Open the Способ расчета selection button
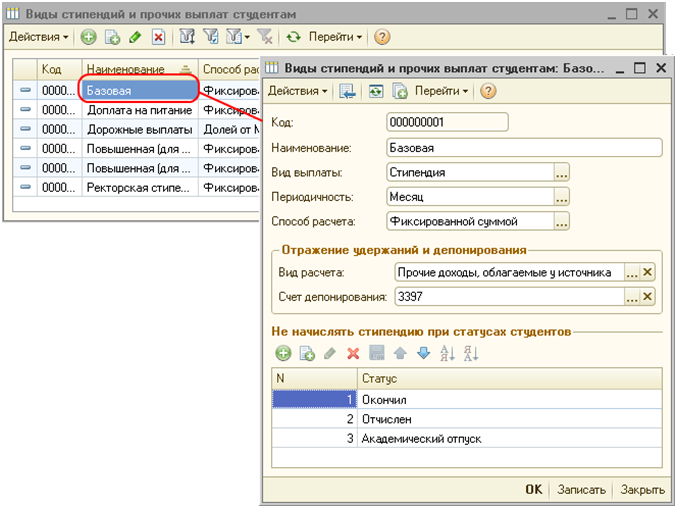This screenshot has width=677, height=508. tap(562, 221)
